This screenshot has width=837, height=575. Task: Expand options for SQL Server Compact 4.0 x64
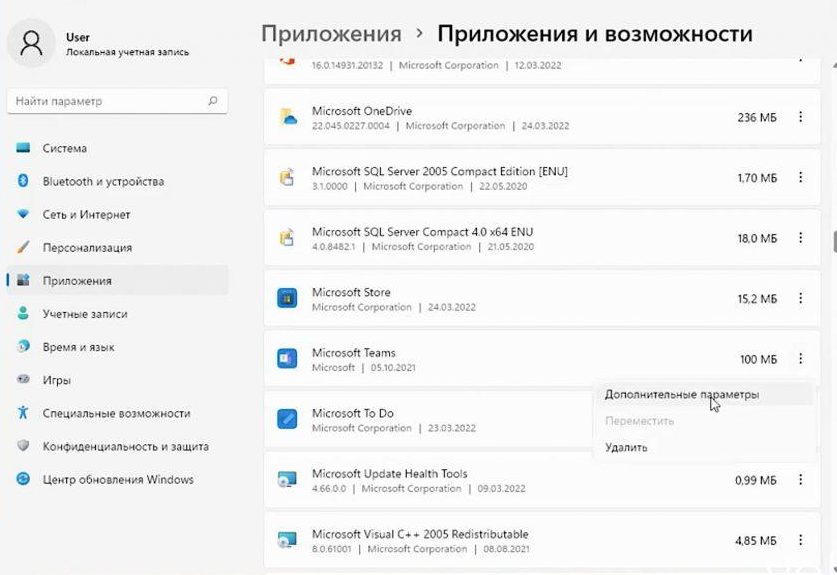tap(800, 238)
